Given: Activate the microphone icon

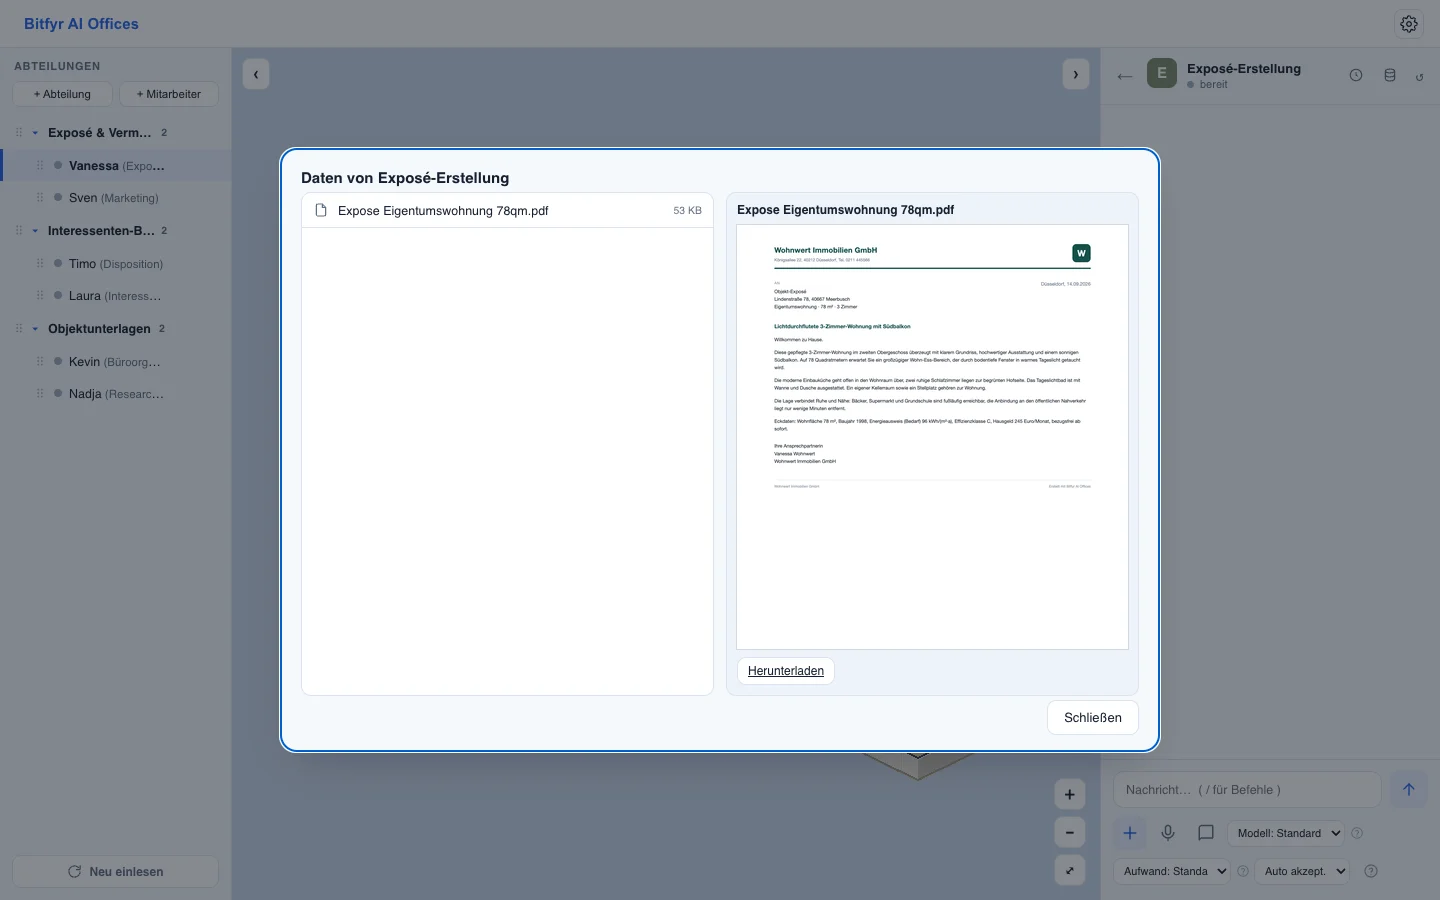Looking at the screenshot, I should (x=1168, y=833).
